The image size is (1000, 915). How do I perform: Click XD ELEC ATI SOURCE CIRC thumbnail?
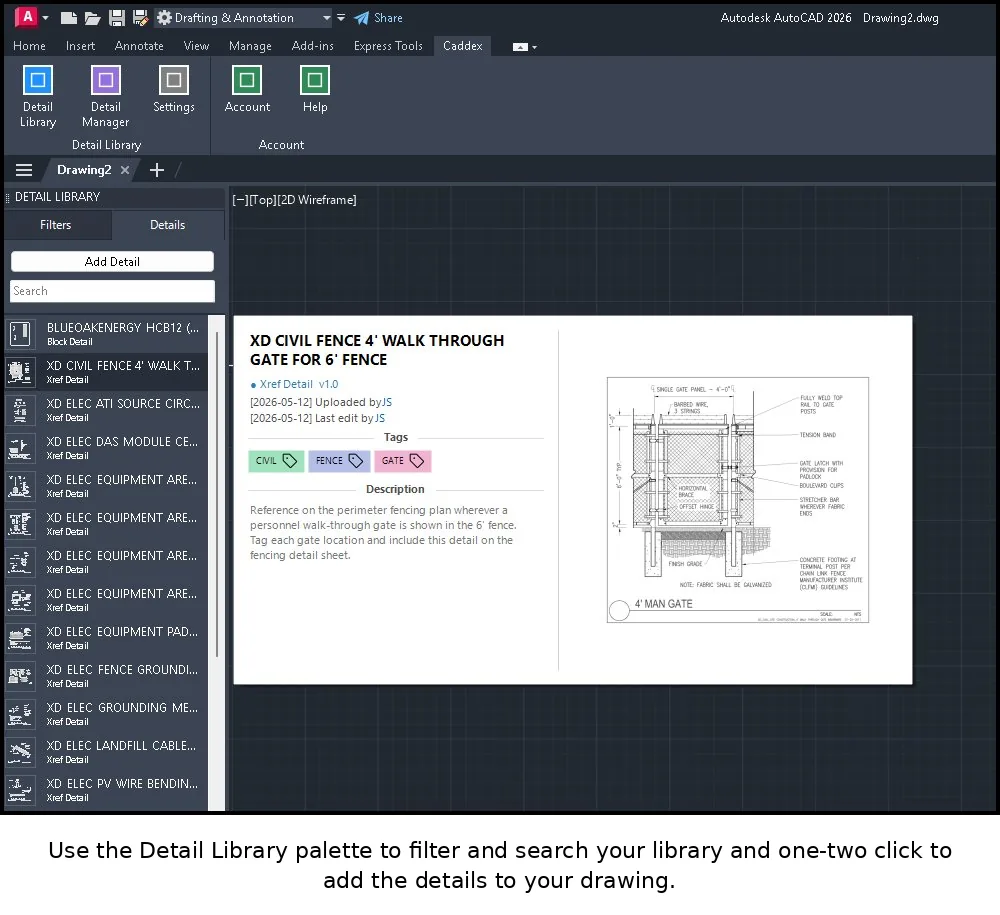point(20,410)
